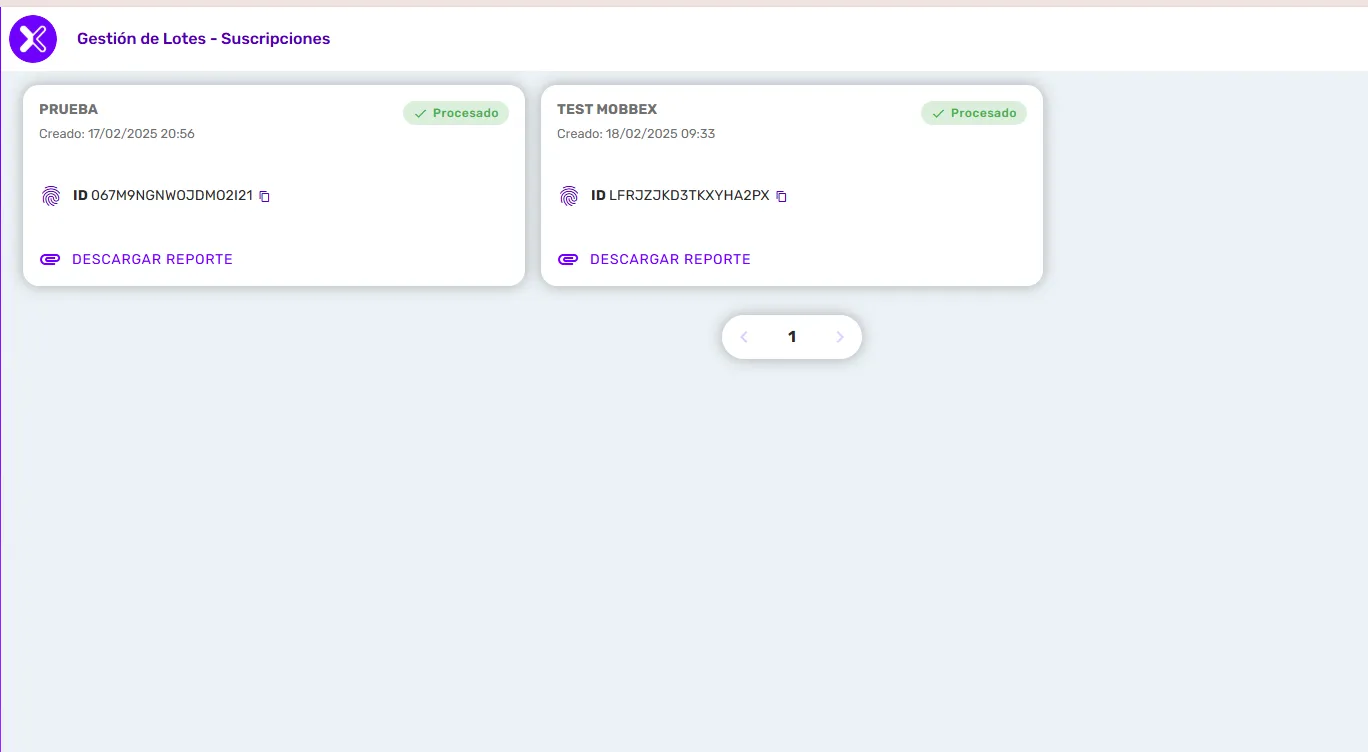Screen dimensions: 1368x752
Task: Select page 1 in the pagination
Action: [x=792, y=337]
